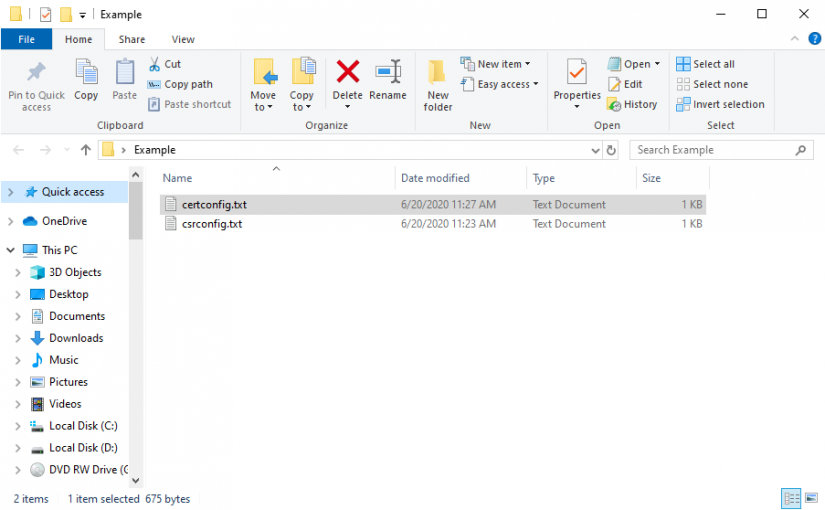Click the Delete icon in the ribbon
Screen dimensions: 825x510
(x=347, y=73)
